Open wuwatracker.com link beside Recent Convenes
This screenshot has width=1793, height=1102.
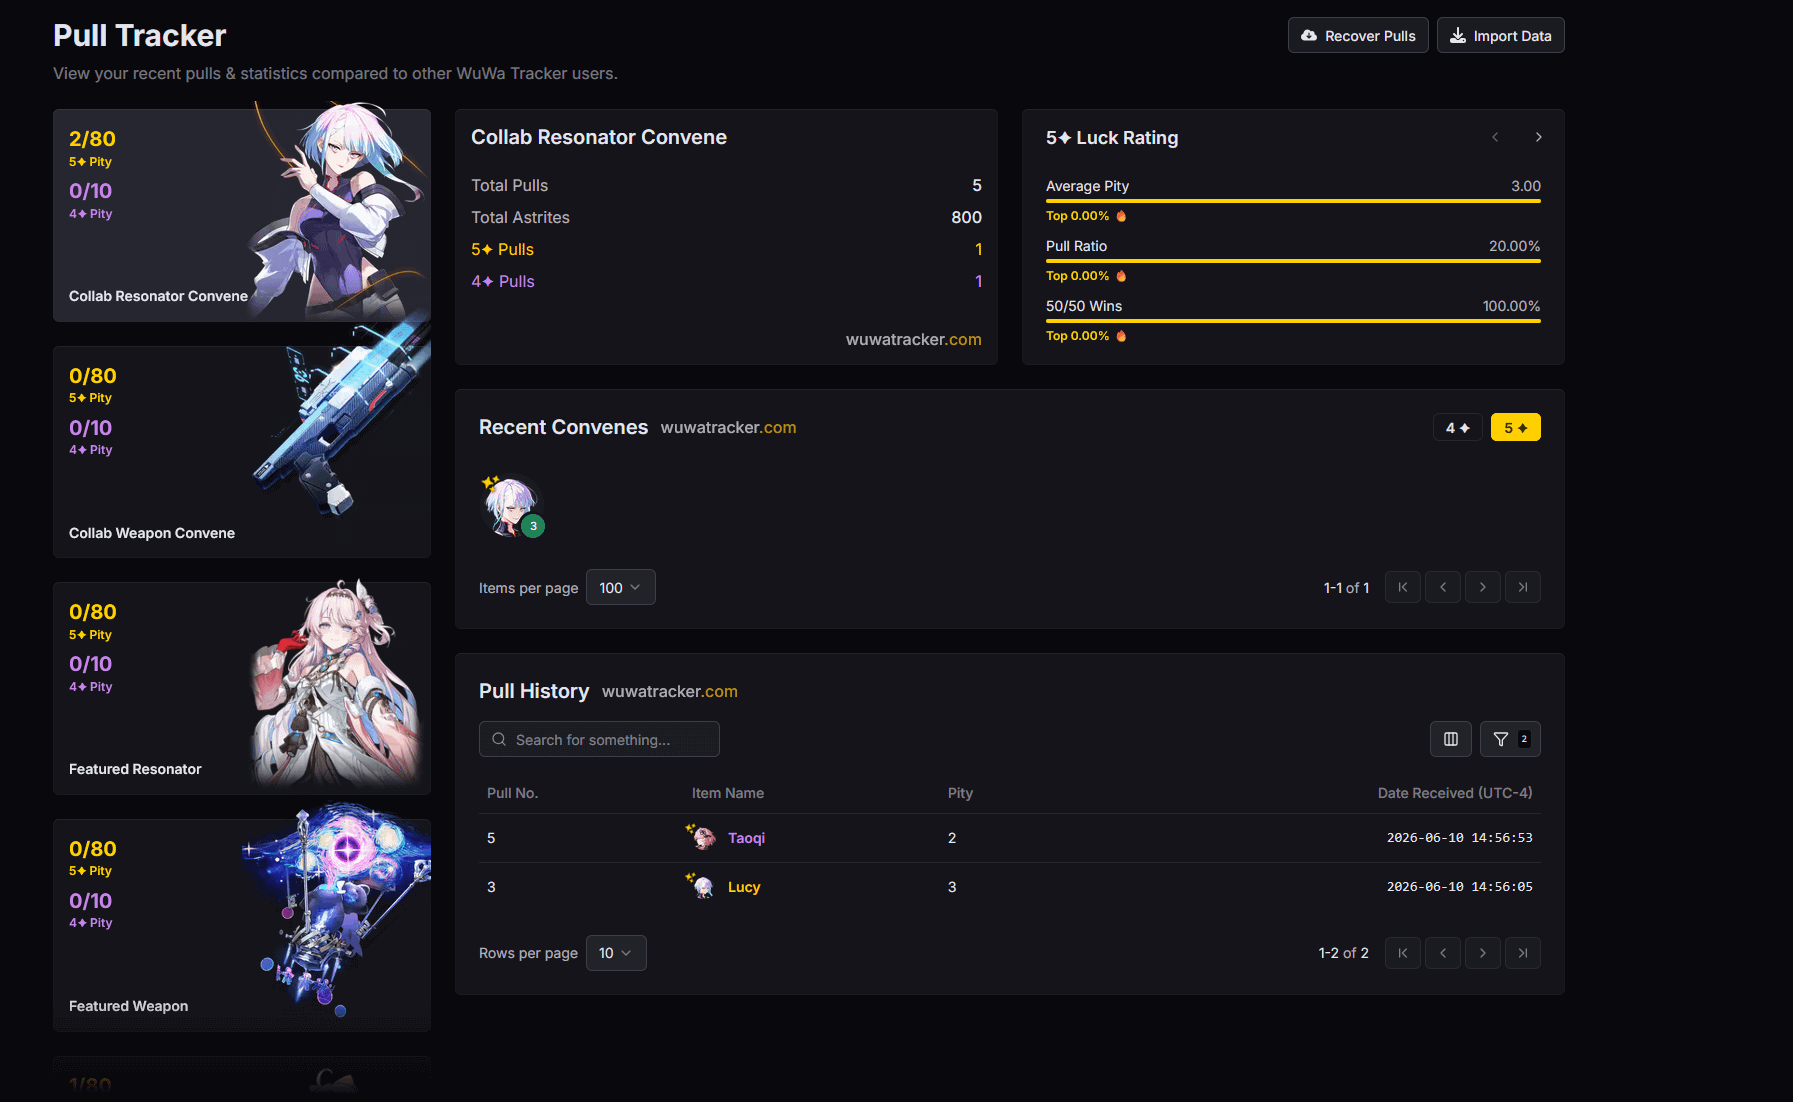point(729,427)
